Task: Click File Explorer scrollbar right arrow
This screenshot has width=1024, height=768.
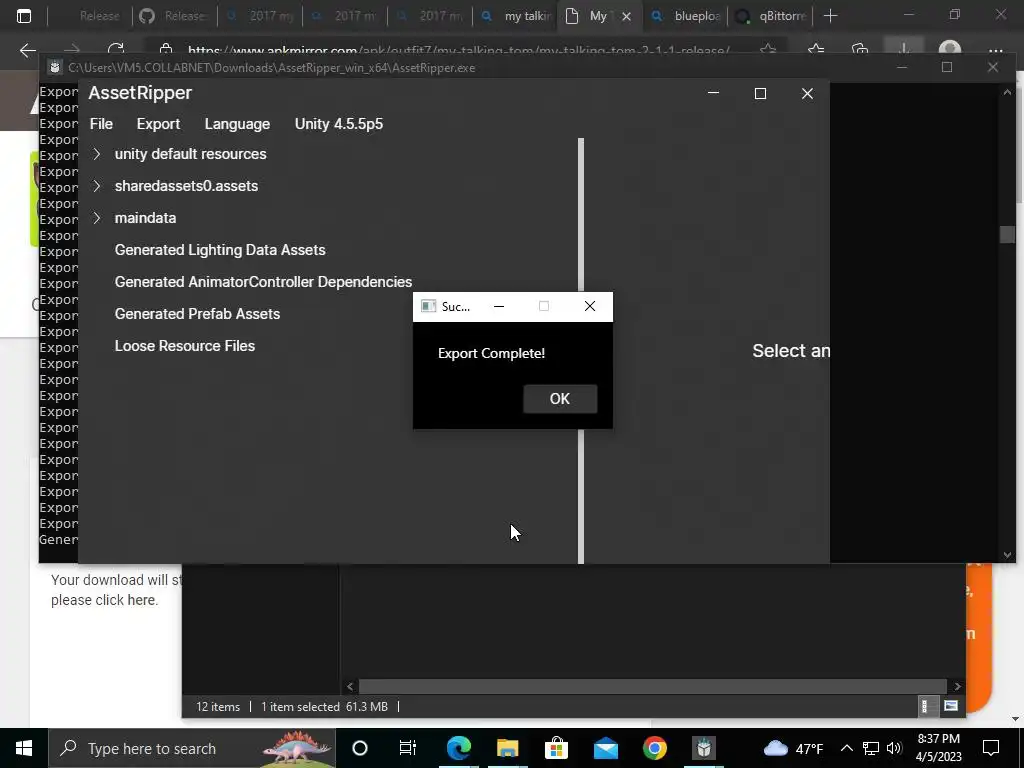Action: coord(957,686)
